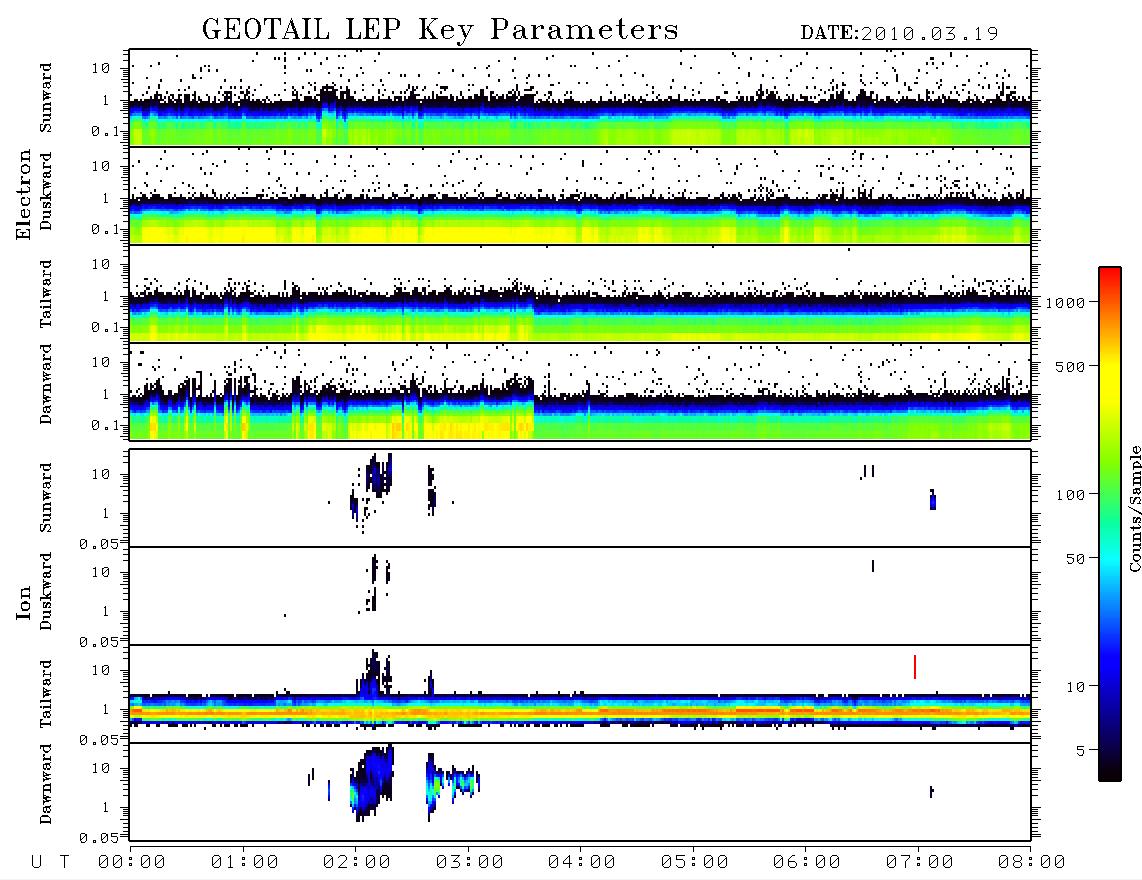The height and width of the screenshot is (880, 1142).
Task: Click the 500 colorbar tick label
Action: pos(1071,366)
